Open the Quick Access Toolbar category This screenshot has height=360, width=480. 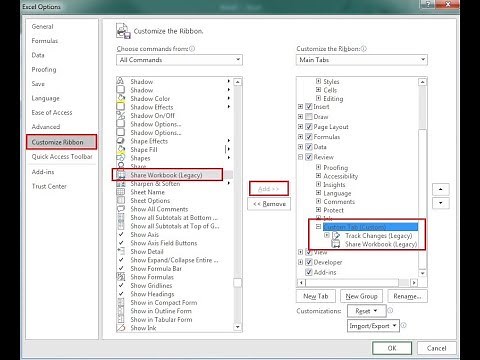point(62,156)
